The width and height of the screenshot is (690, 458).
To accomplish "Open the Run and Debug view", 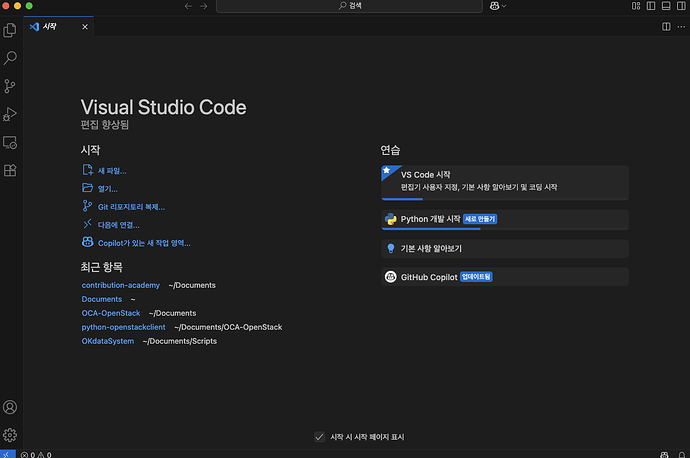I will pyautogui.click(x=10, y=114).
